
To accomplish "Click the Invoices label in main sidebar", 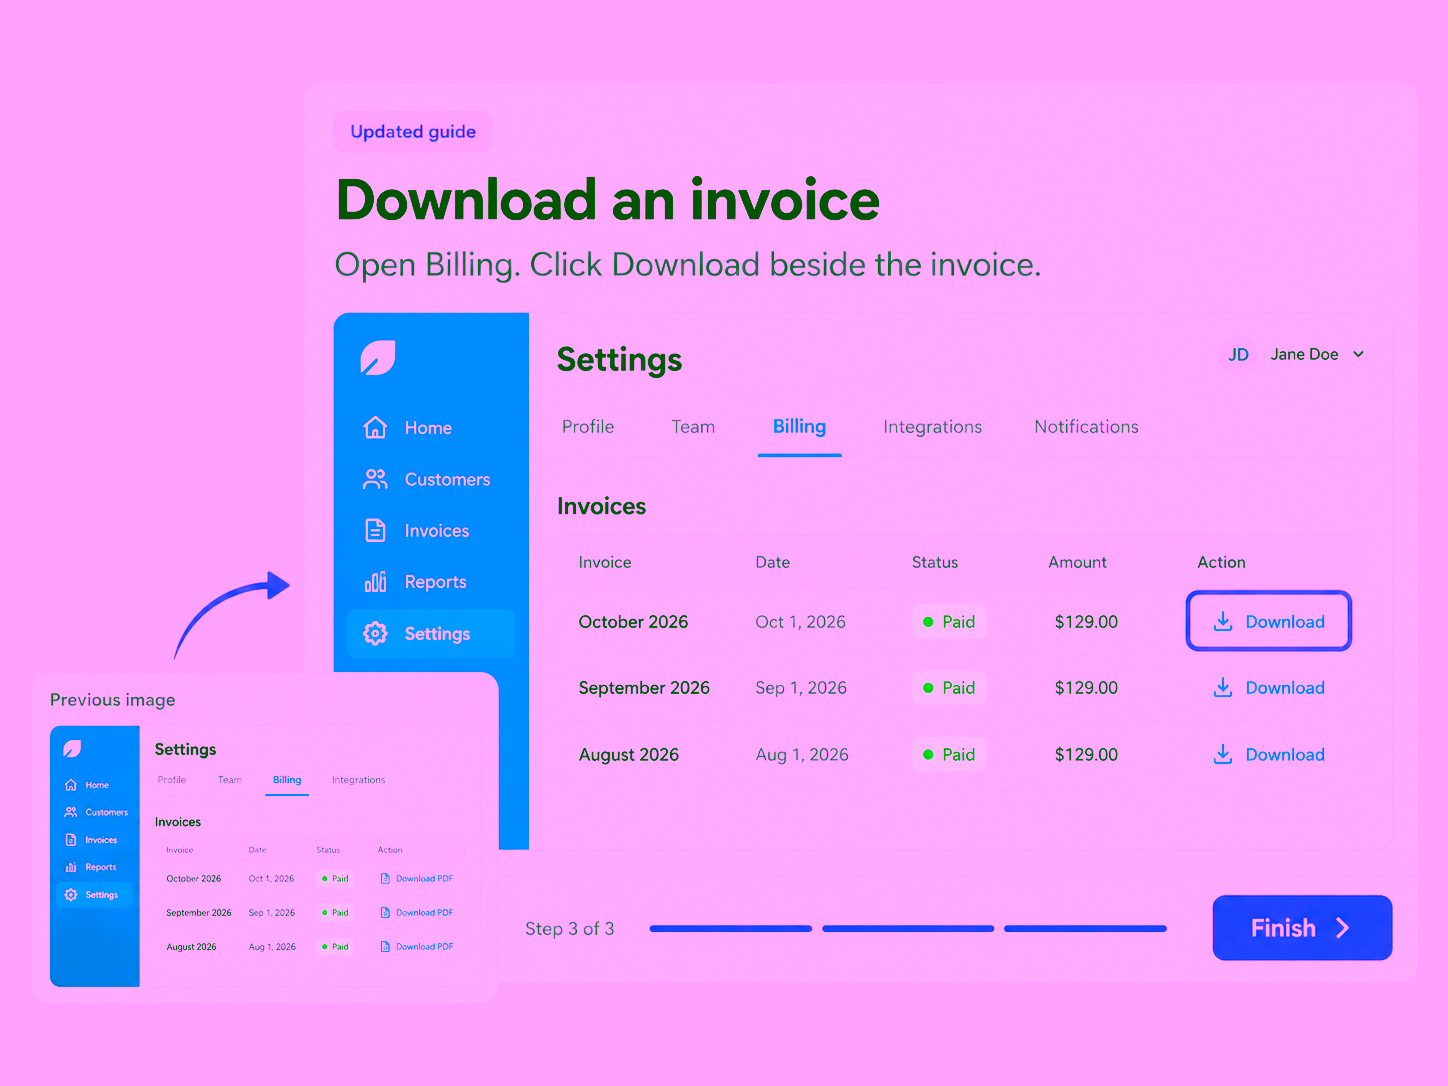I will (x=437, y=531).
